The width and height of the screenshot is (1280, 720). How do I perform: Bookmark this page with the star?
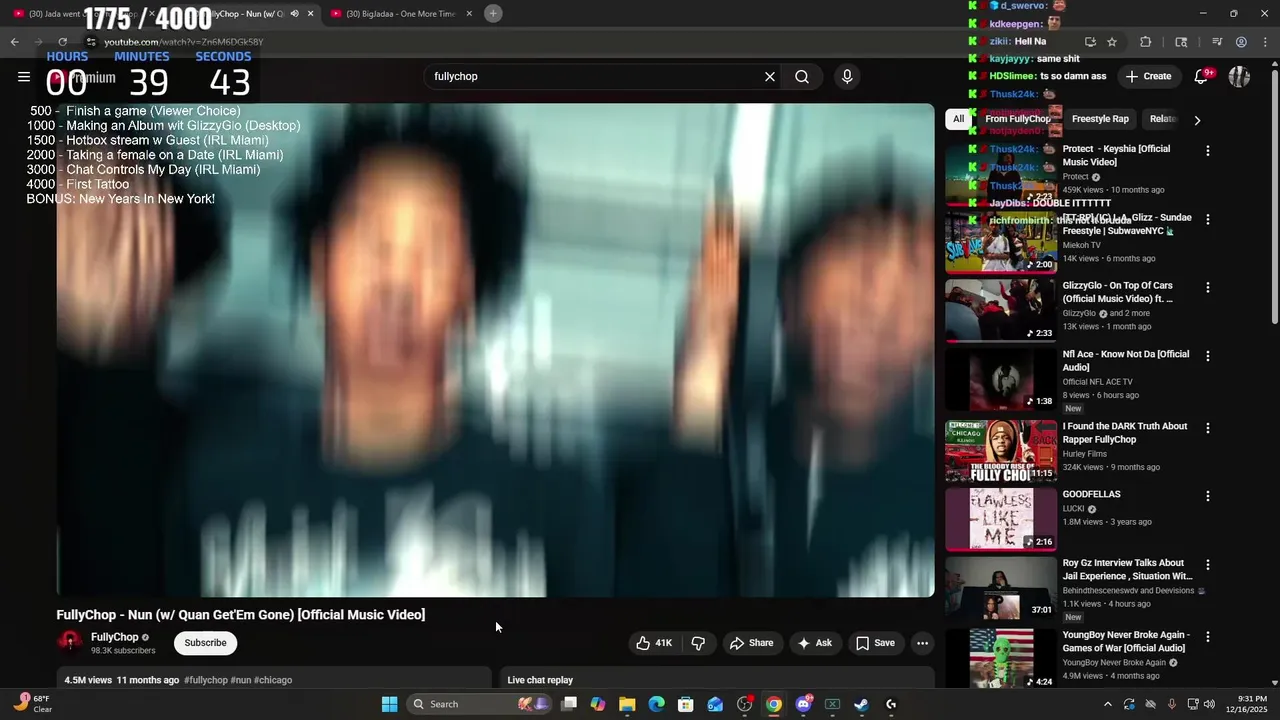tap(1112, 42)
